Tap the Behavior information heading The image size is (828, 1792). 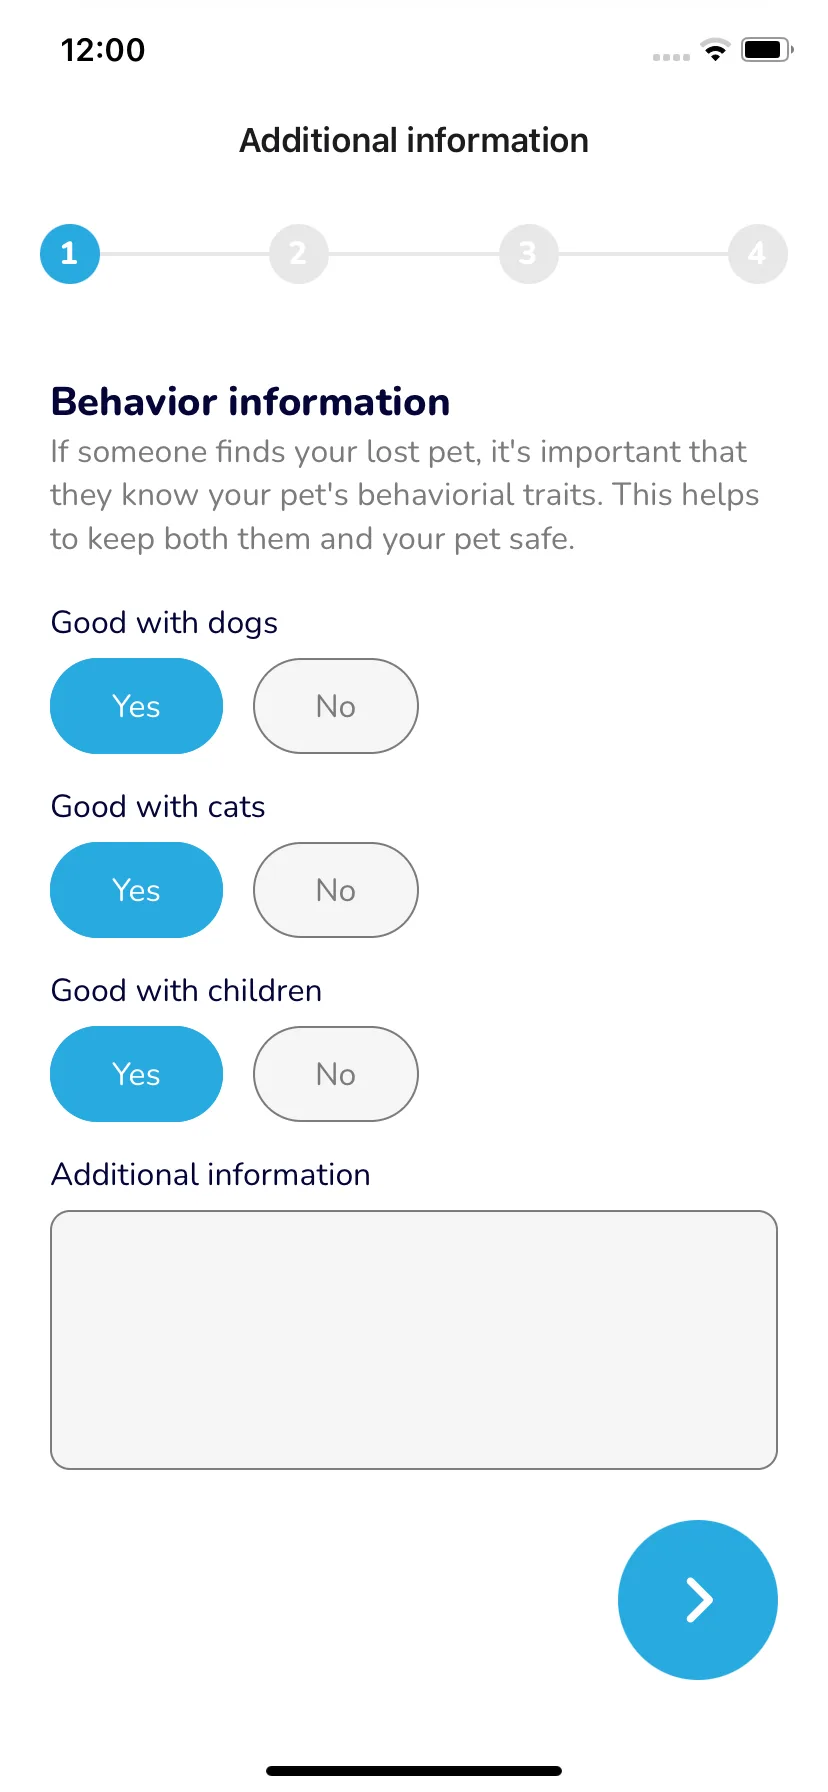[x=251, y=402]
